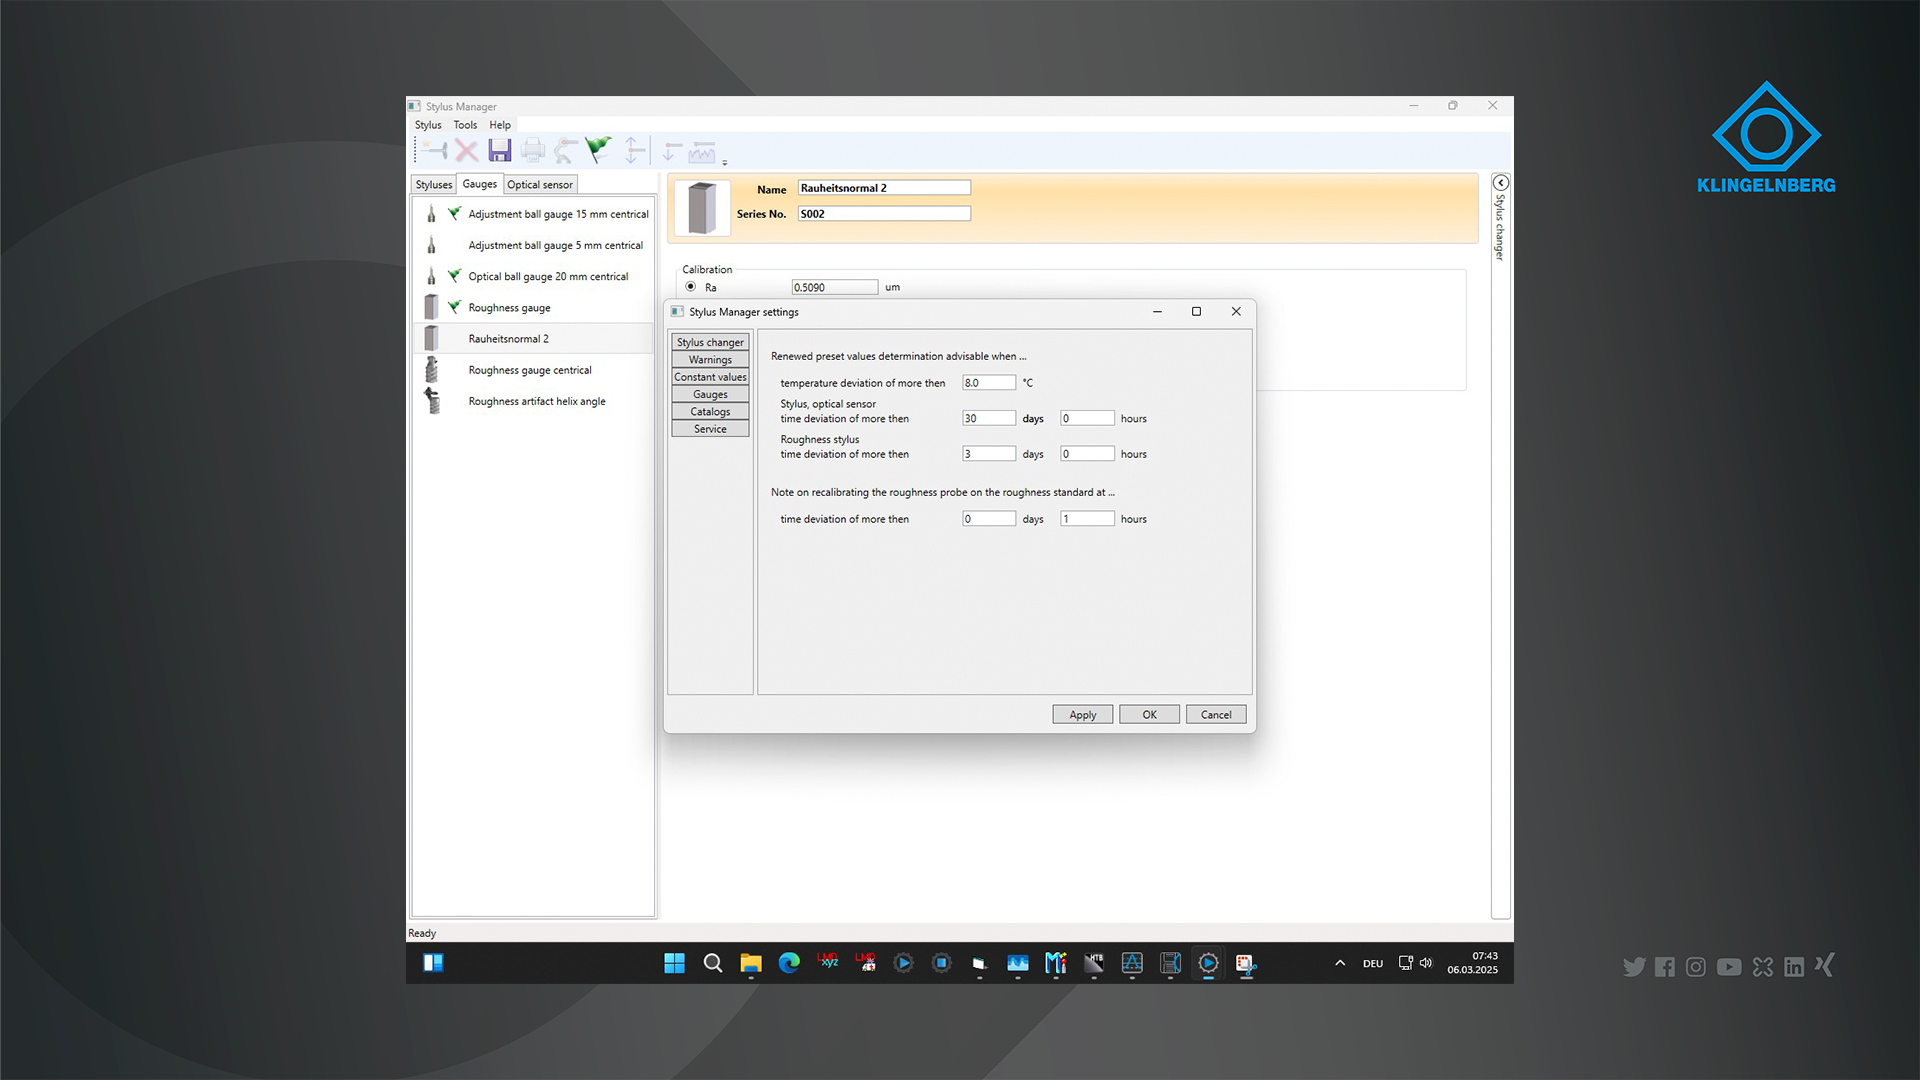Screen dimensions: 1920x1080
Task: Click Stylus optical sensor hours field
Action: click(1087, 418)
